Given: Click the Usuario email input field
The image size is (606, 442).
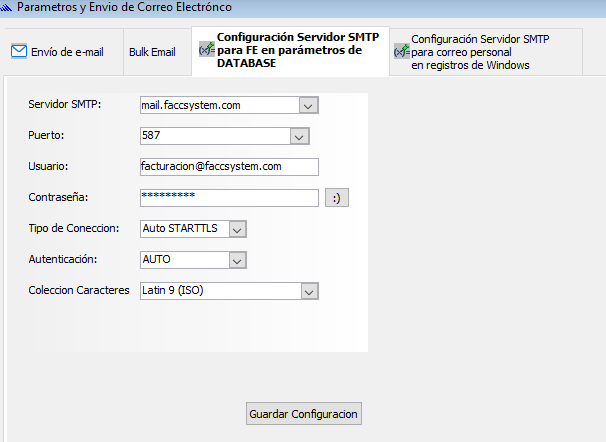Looking at the screenshot, I should pos(229,167).
